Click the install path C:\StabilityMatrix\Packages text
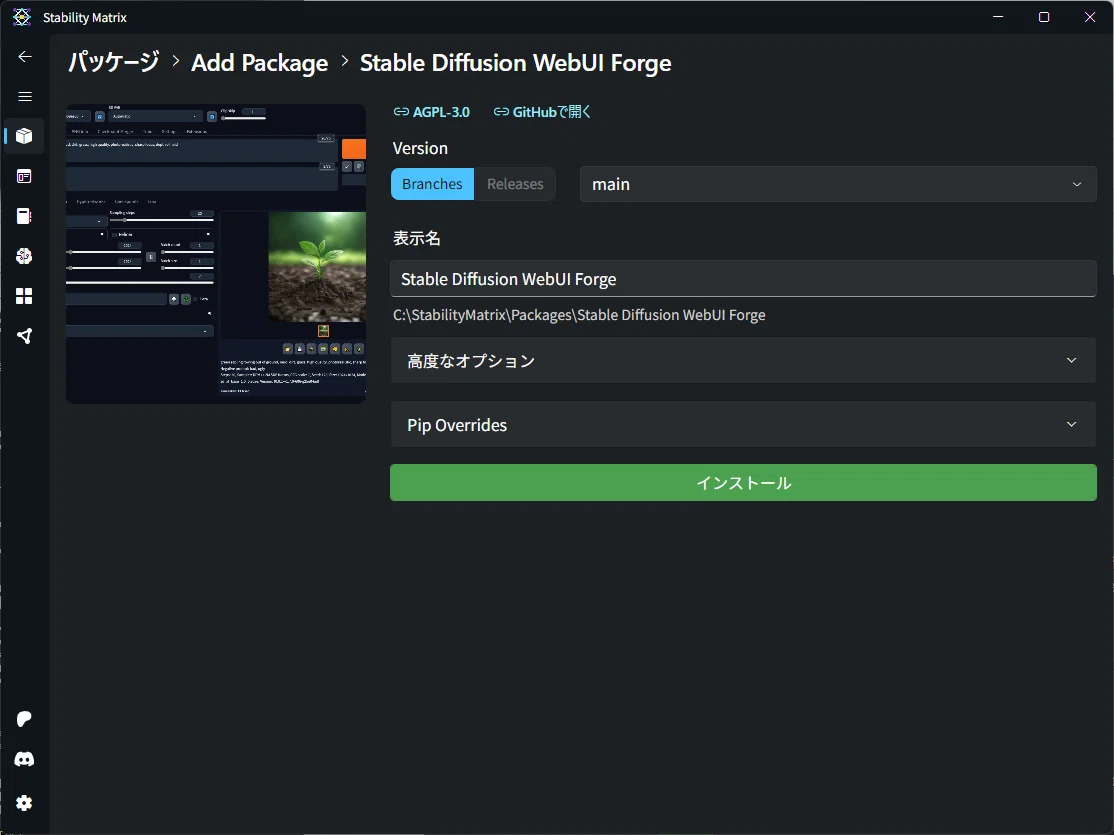The image size is (1114, 835). tap(579, 315)
